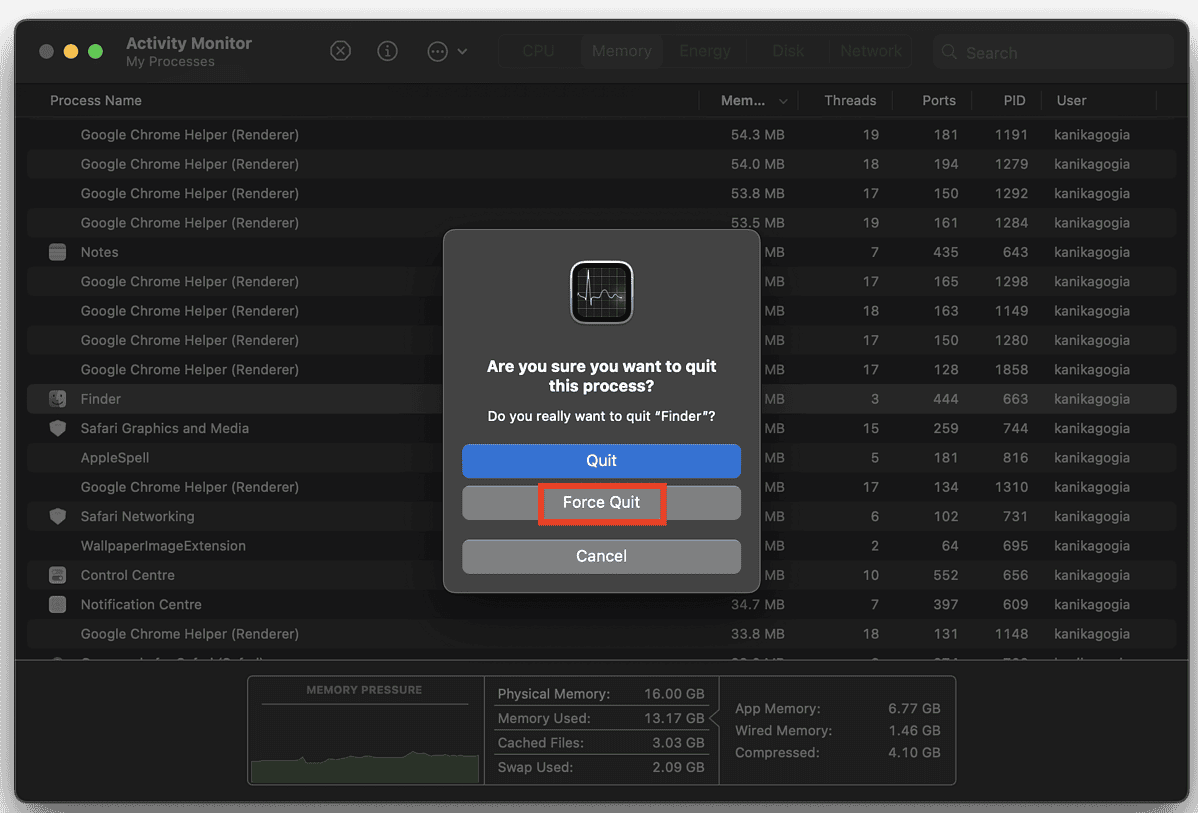The image size is (1198, 813).
Task: Click the 54.3 MB memory value
Action: click(x=757, y=134)
